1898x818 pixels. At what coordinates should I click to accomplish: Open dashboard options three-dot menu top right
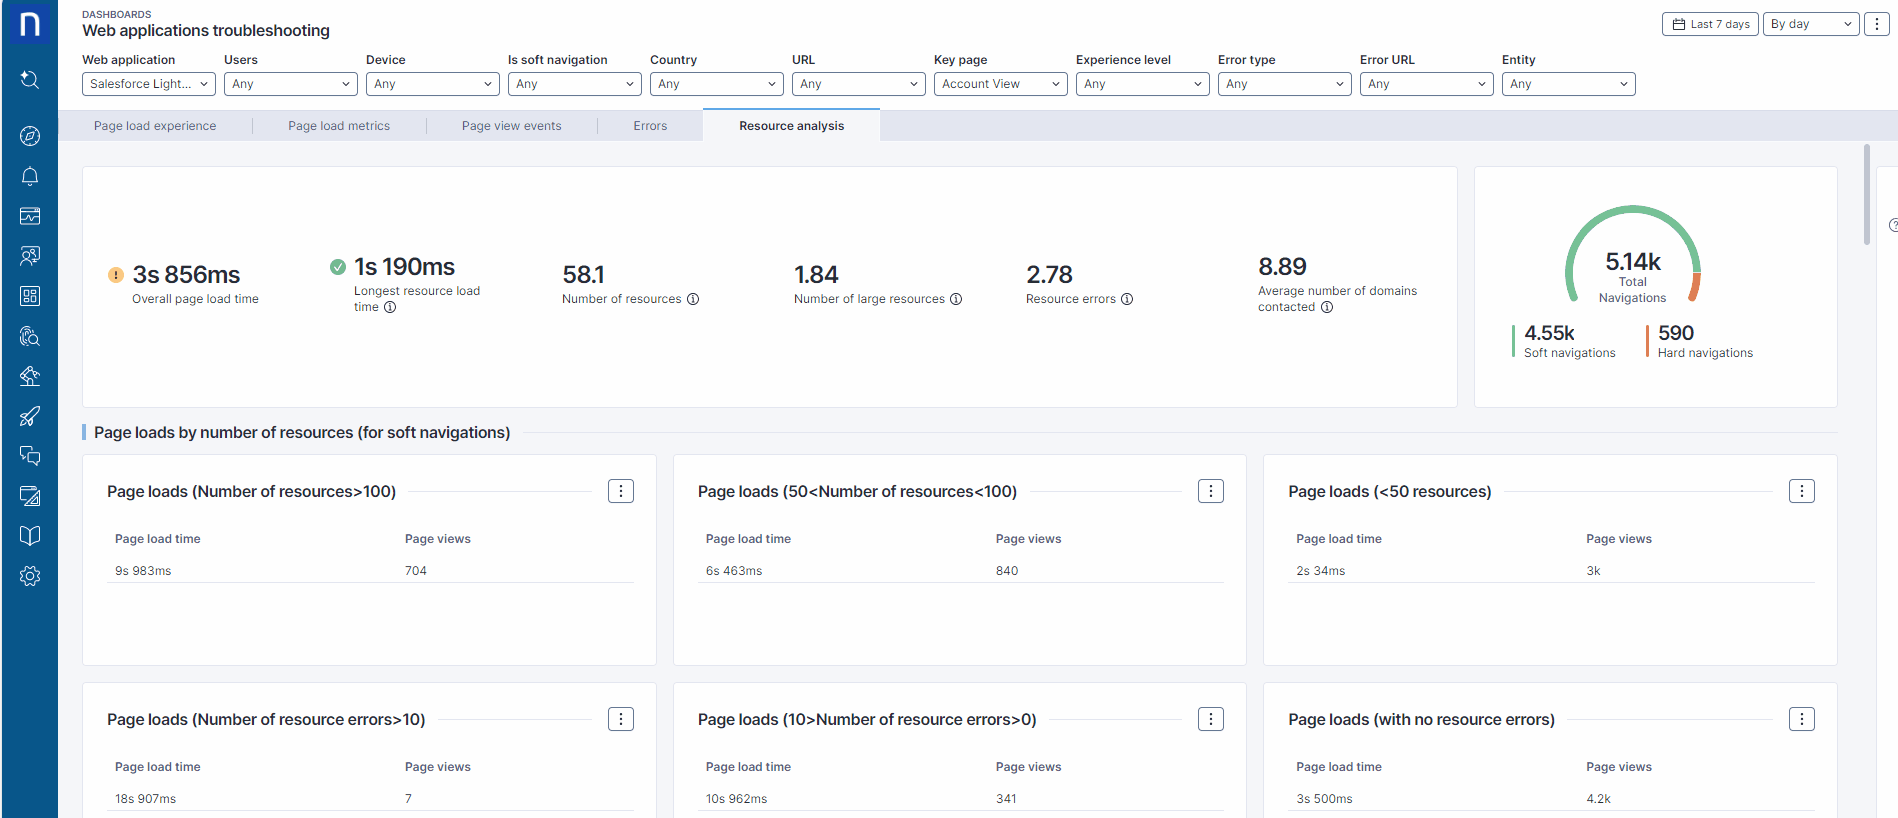[x=1877, y=24]
